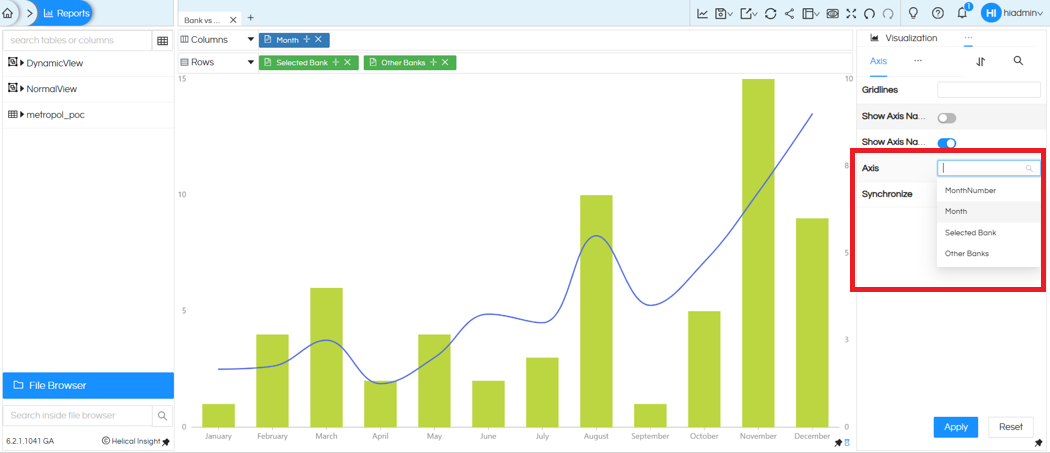Click the blue 8 link below chart
The width and height of the screenshot is (1050, 453).
pyautogui.click(x=847, y=443)
